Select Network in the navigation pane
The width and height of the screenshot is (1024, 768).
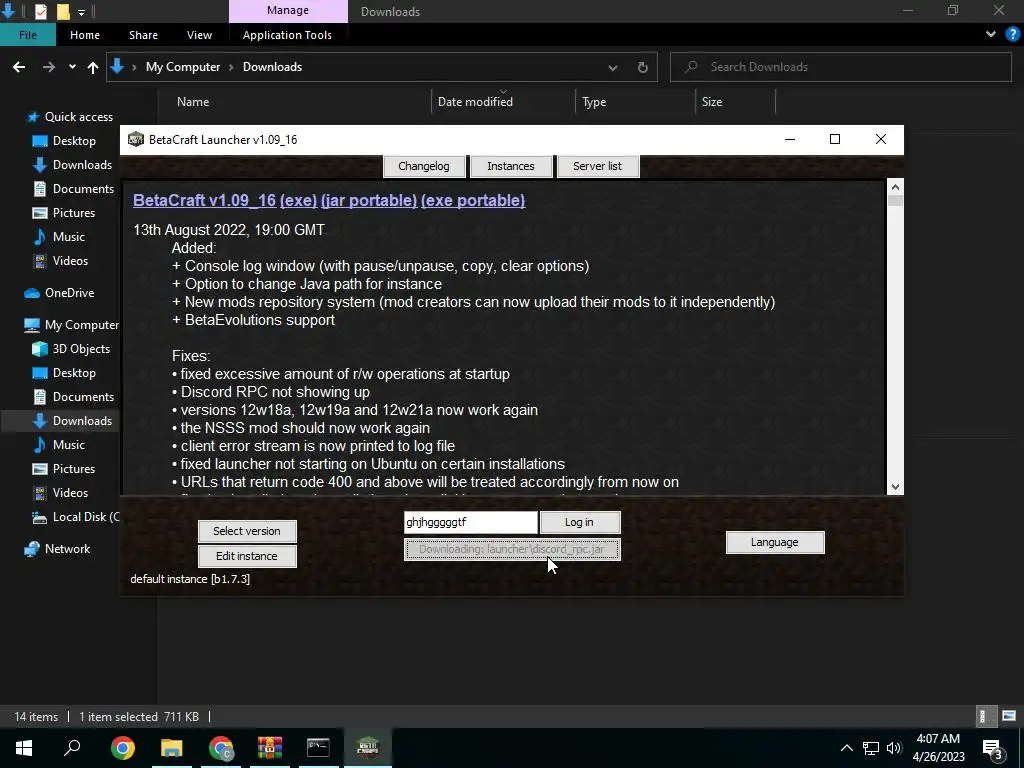pyautogui.click(x=67, y=549)
